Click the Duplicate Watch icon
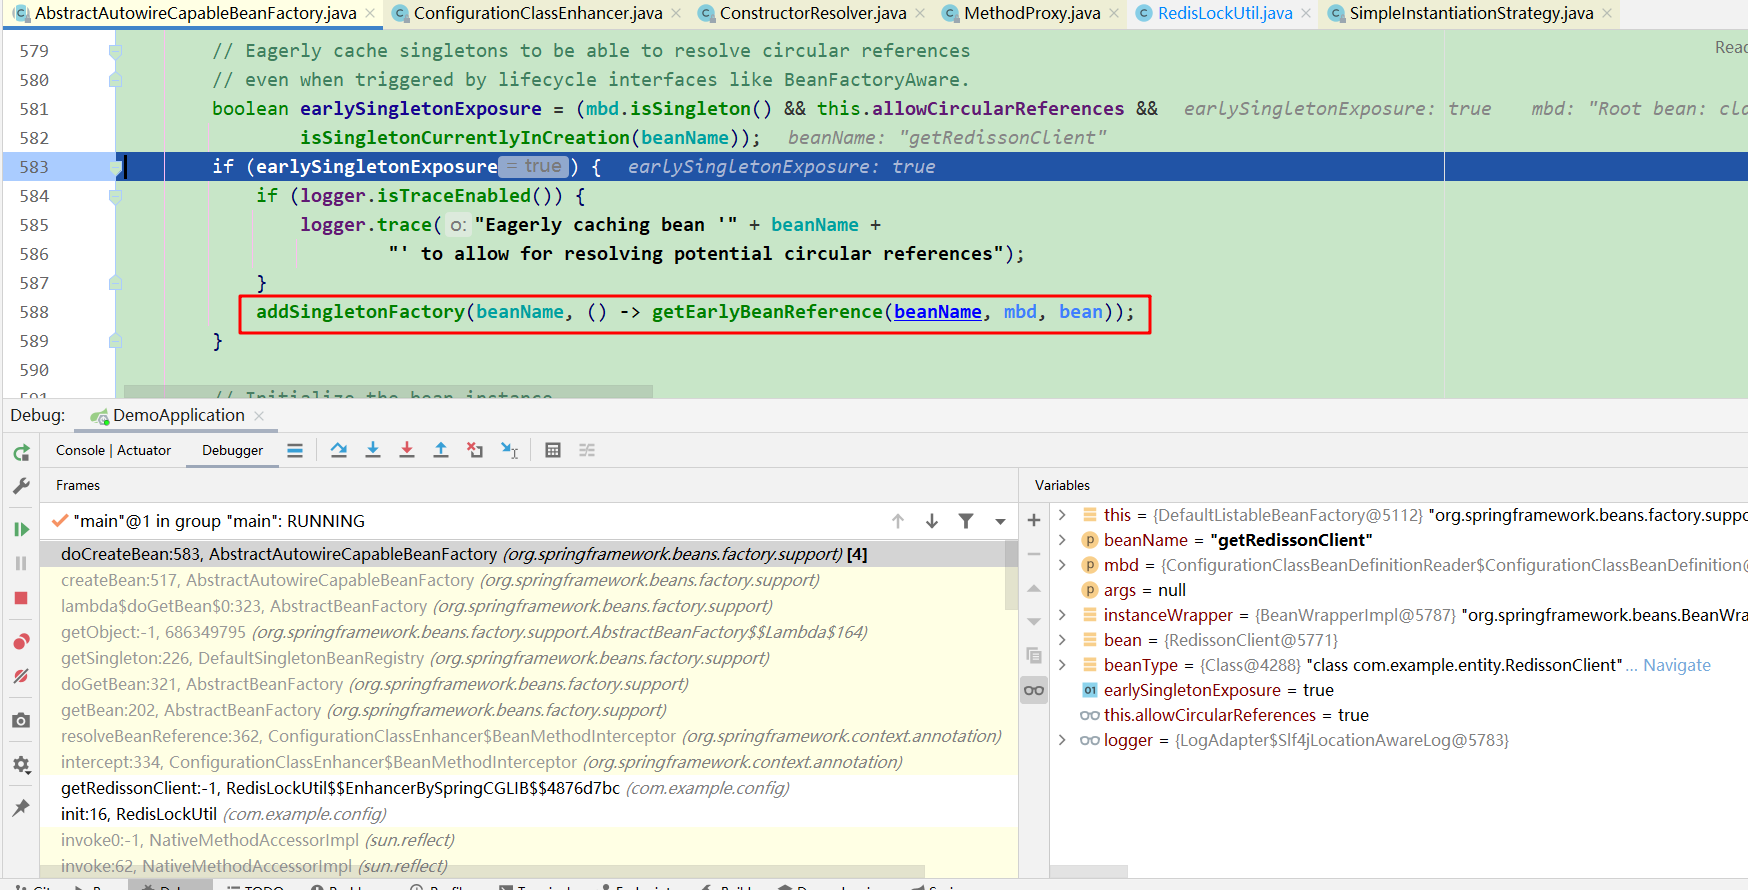1748x890 pixels. pos(1034,656)
